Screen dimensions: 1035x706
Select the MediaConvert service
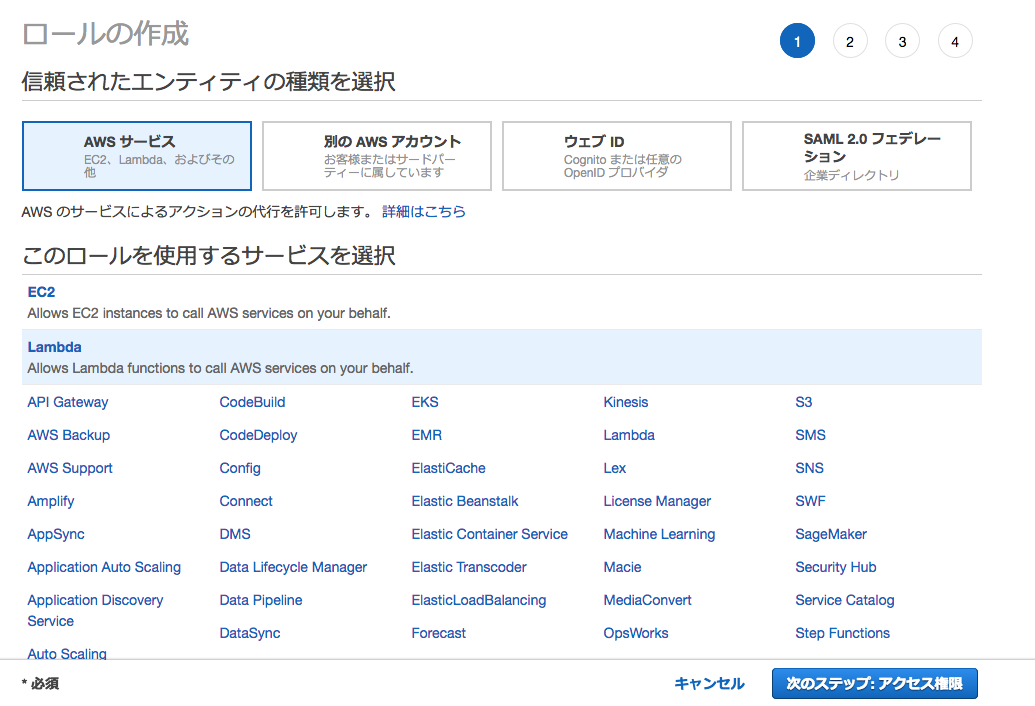(x=648, y=600)
